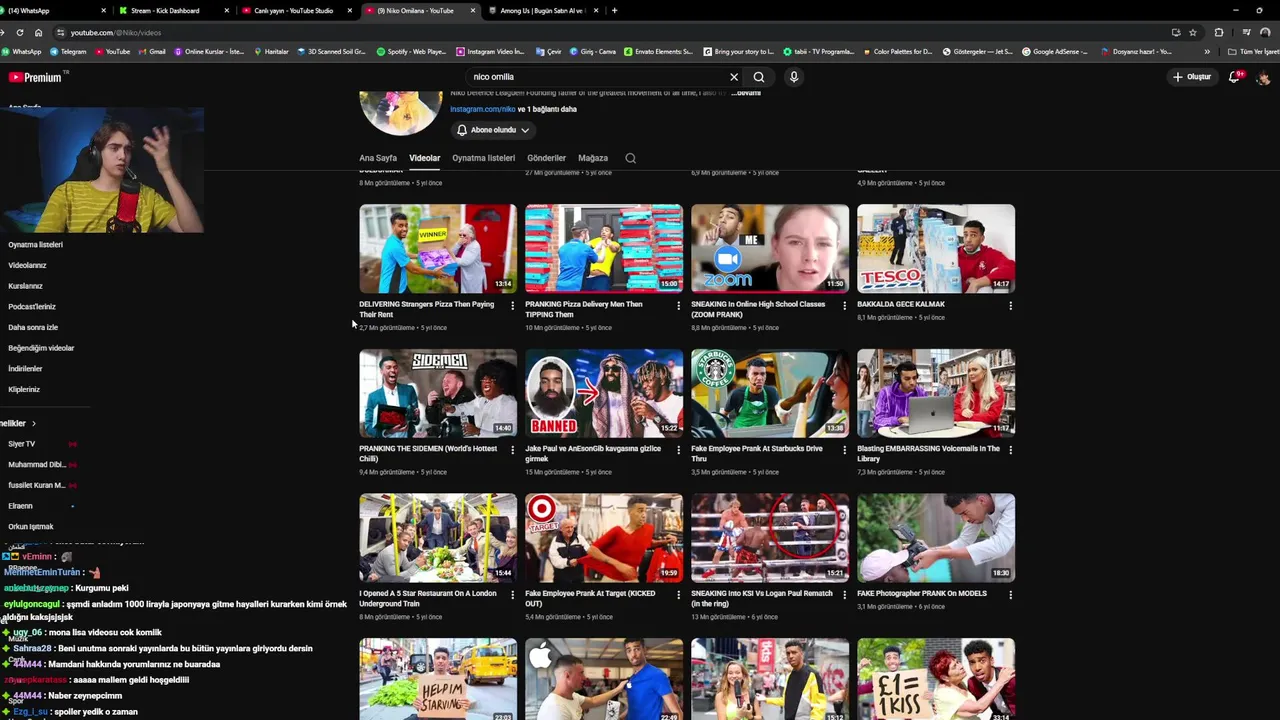The width and height of the screenshot is (1280, 720).
Task: Open Orkun Işıtmak subscription channel
Action: point(31,527)
